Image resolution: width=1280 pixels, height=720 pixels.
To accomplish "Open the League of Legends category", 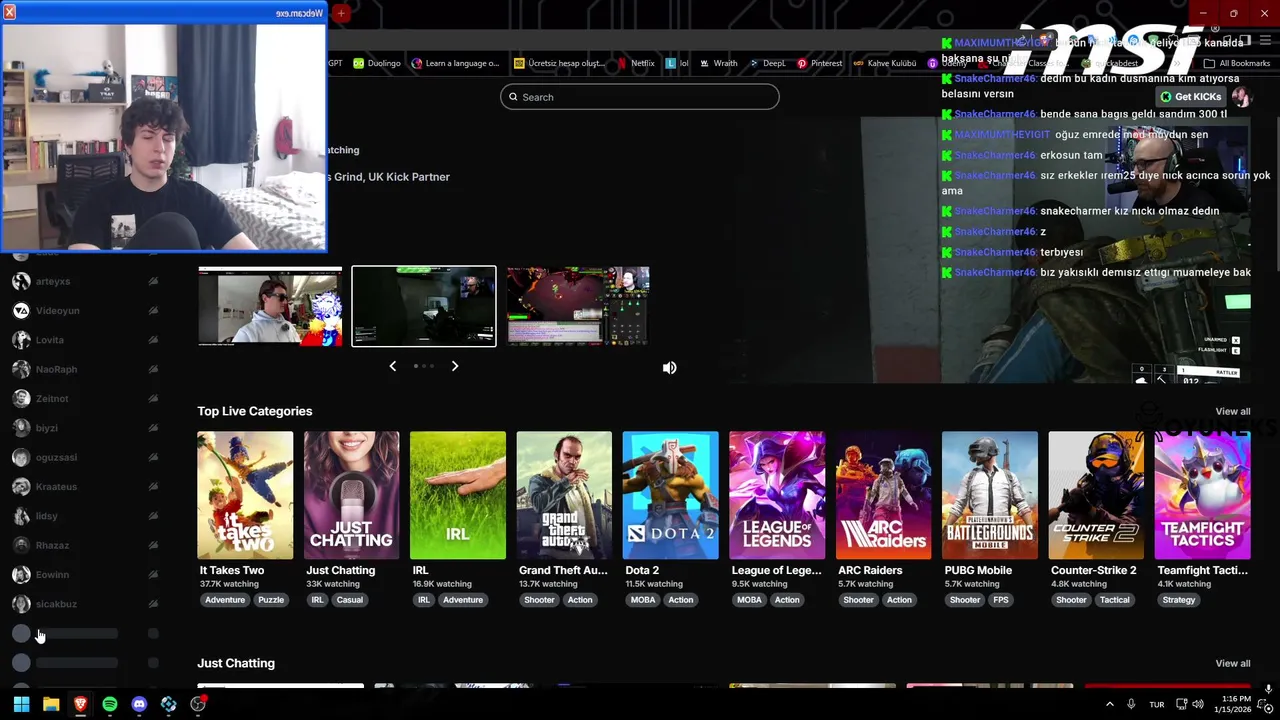I will pyautogui.click(x=777, y=495).
